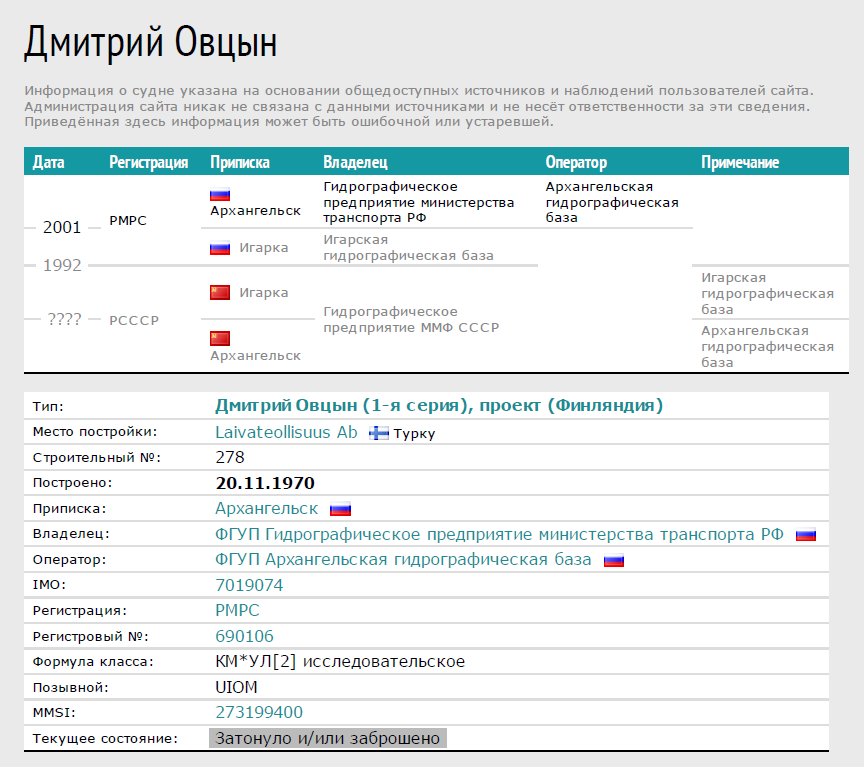The height and width of the screenshot is (767, 864).
Task: Open the ship type link Дмитрий Овцын (1-я серия)
Action: pos(439,406)
